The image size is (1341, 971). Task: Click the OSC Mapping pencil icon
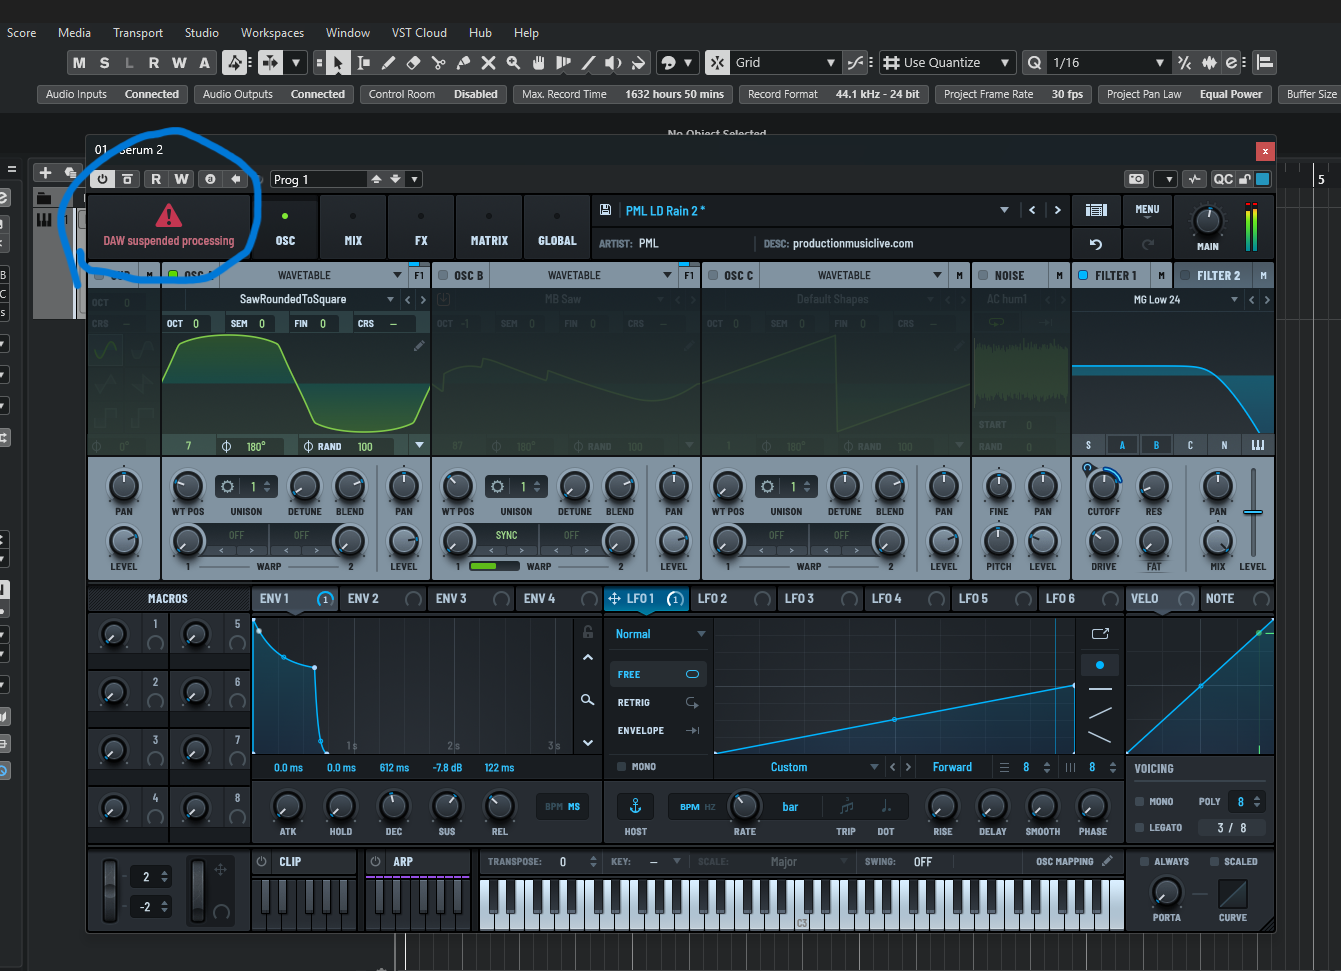(x=1107, y=861)
